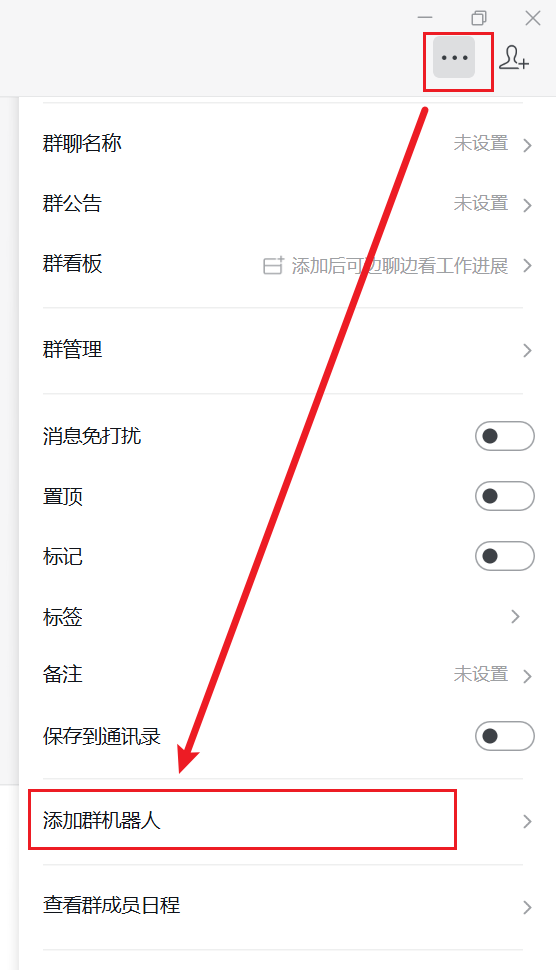Click the 群看板 label

click(72, 264)
